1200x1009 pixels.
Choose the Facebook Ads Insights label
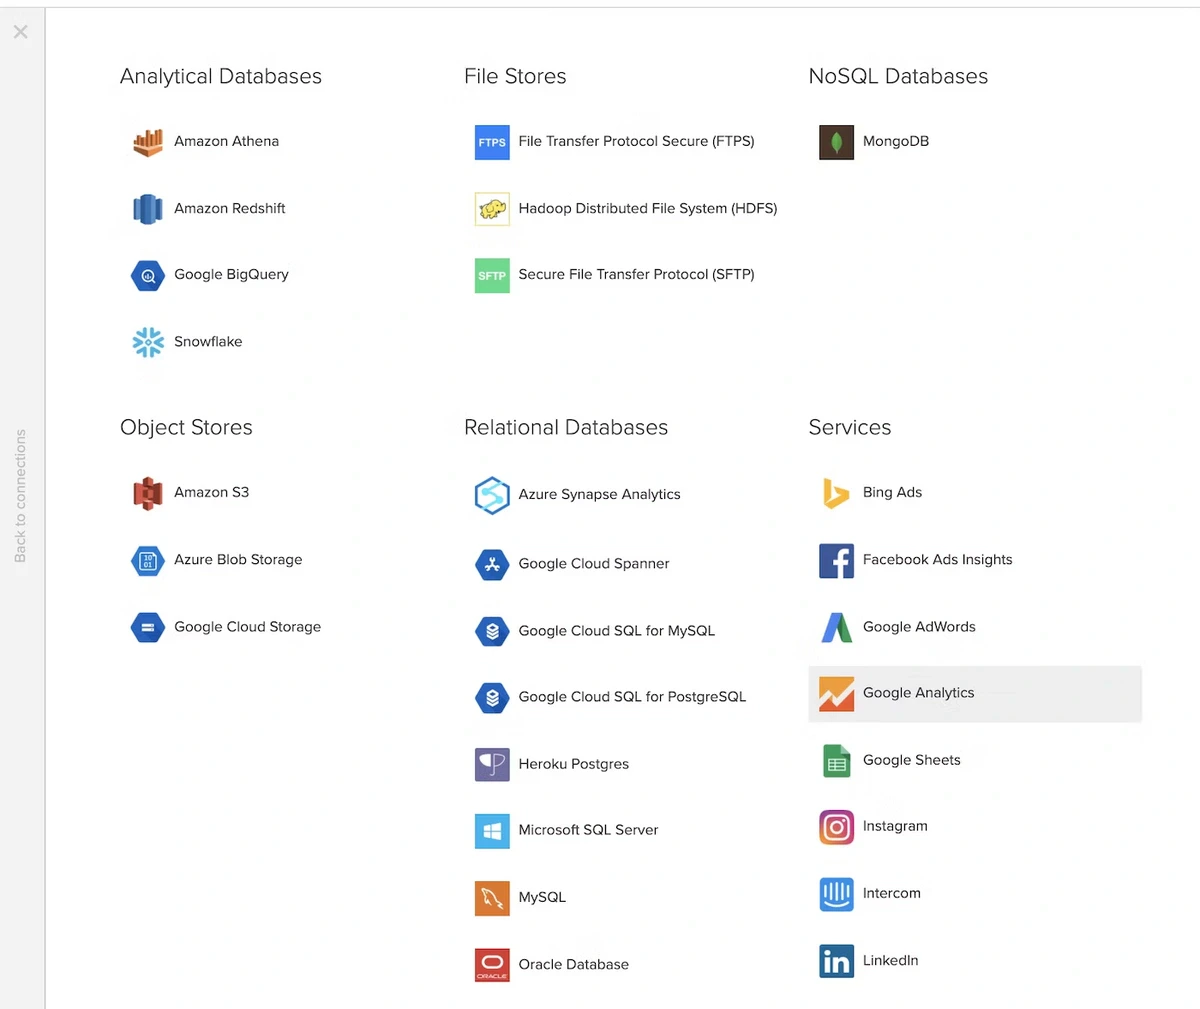[937, 560]
